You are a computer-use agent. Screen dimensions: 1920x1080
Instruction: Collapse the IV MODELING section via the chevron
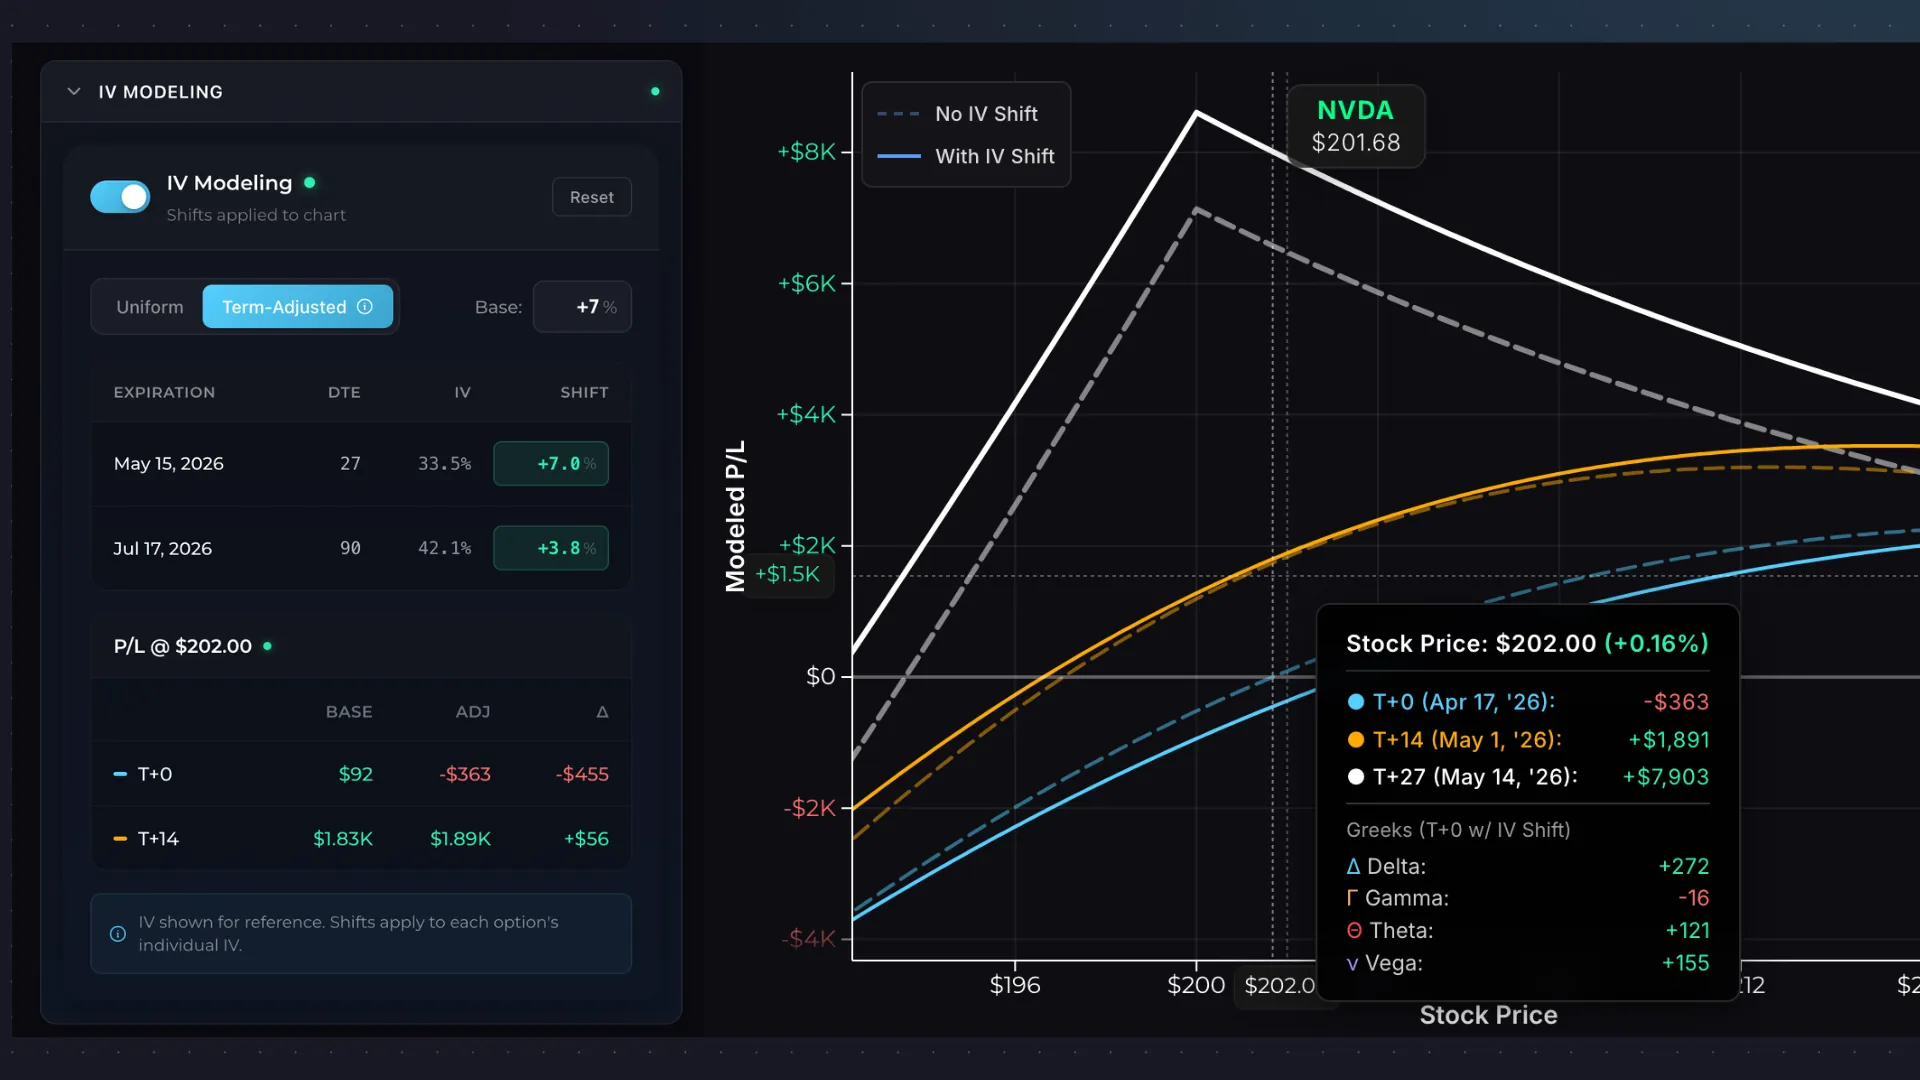(x=74, y=90)
